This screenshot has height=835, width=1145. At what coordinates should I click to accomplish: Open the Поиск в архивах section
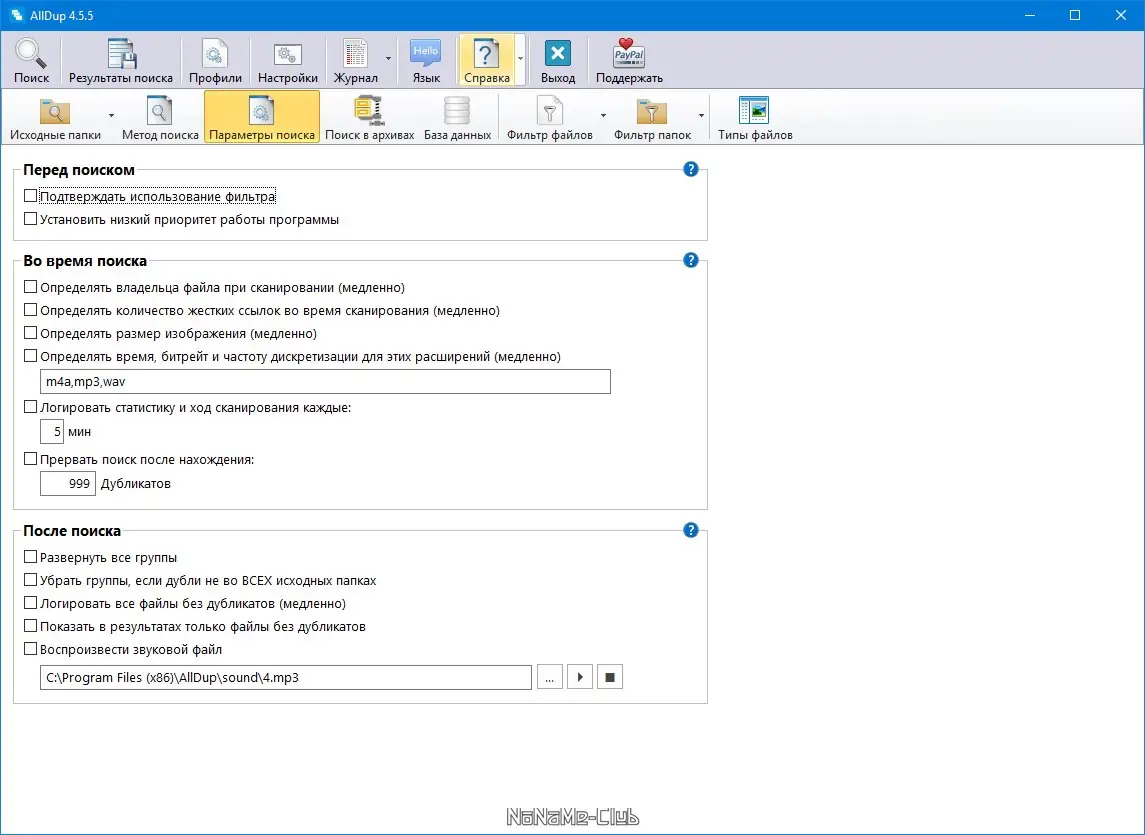[369, 117]
